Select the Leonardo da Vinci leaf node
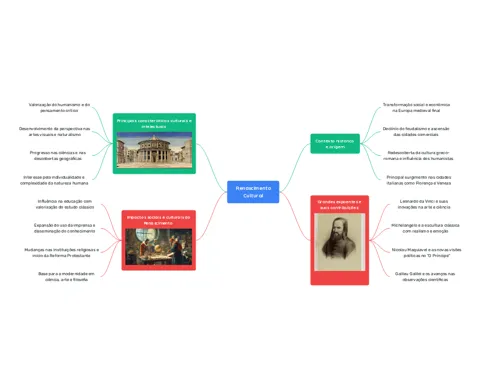The width and height of the screenshot is (480, 384). [x=424, y=204]
